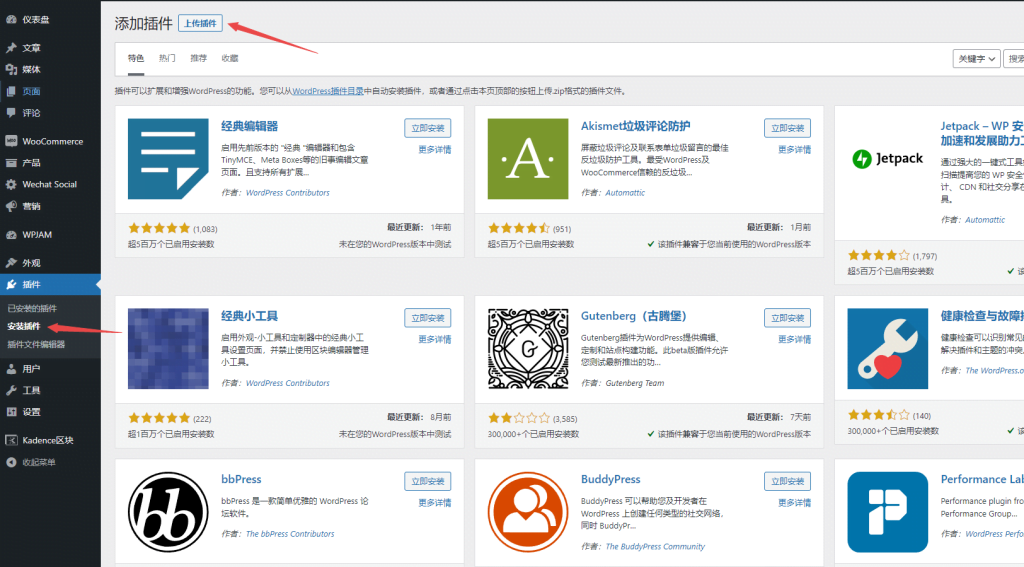Click 立即安装 for 经典编辑器
The height and width of the screenshot is (567, 1024).
click(x=428, y=128)
